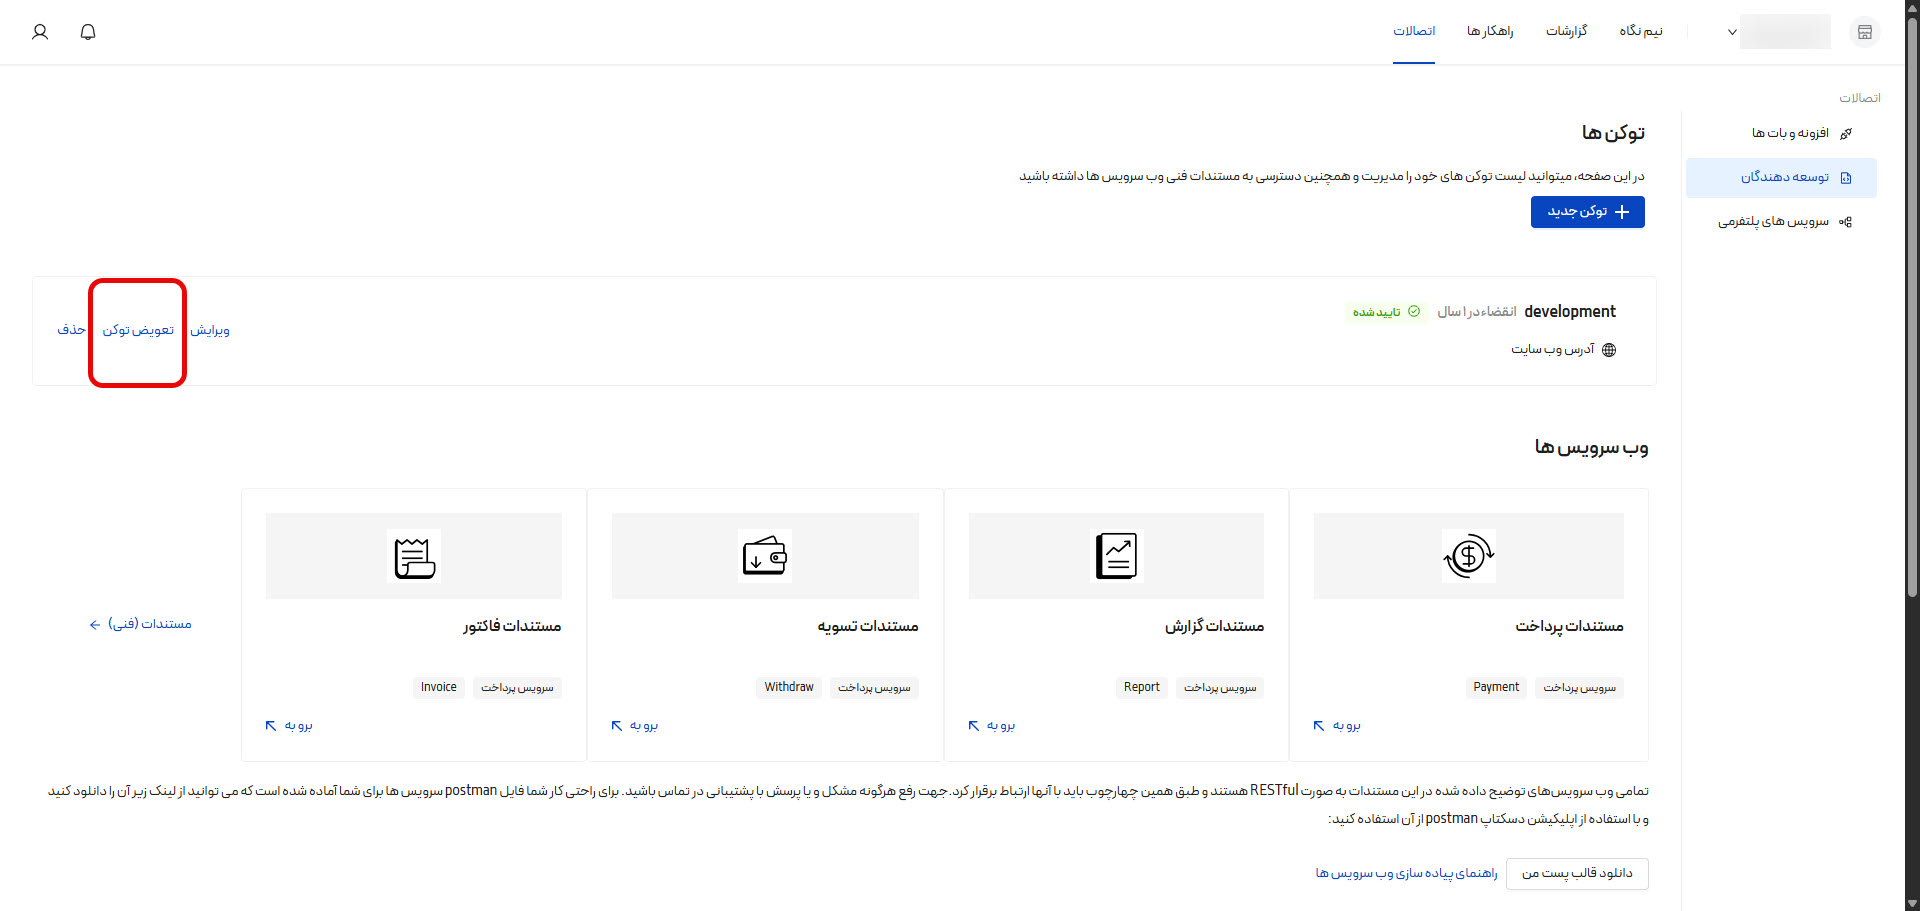Click the store icon at top right
The height and width of the screenshot is (911, 1920).
(x=1865, y=32)
